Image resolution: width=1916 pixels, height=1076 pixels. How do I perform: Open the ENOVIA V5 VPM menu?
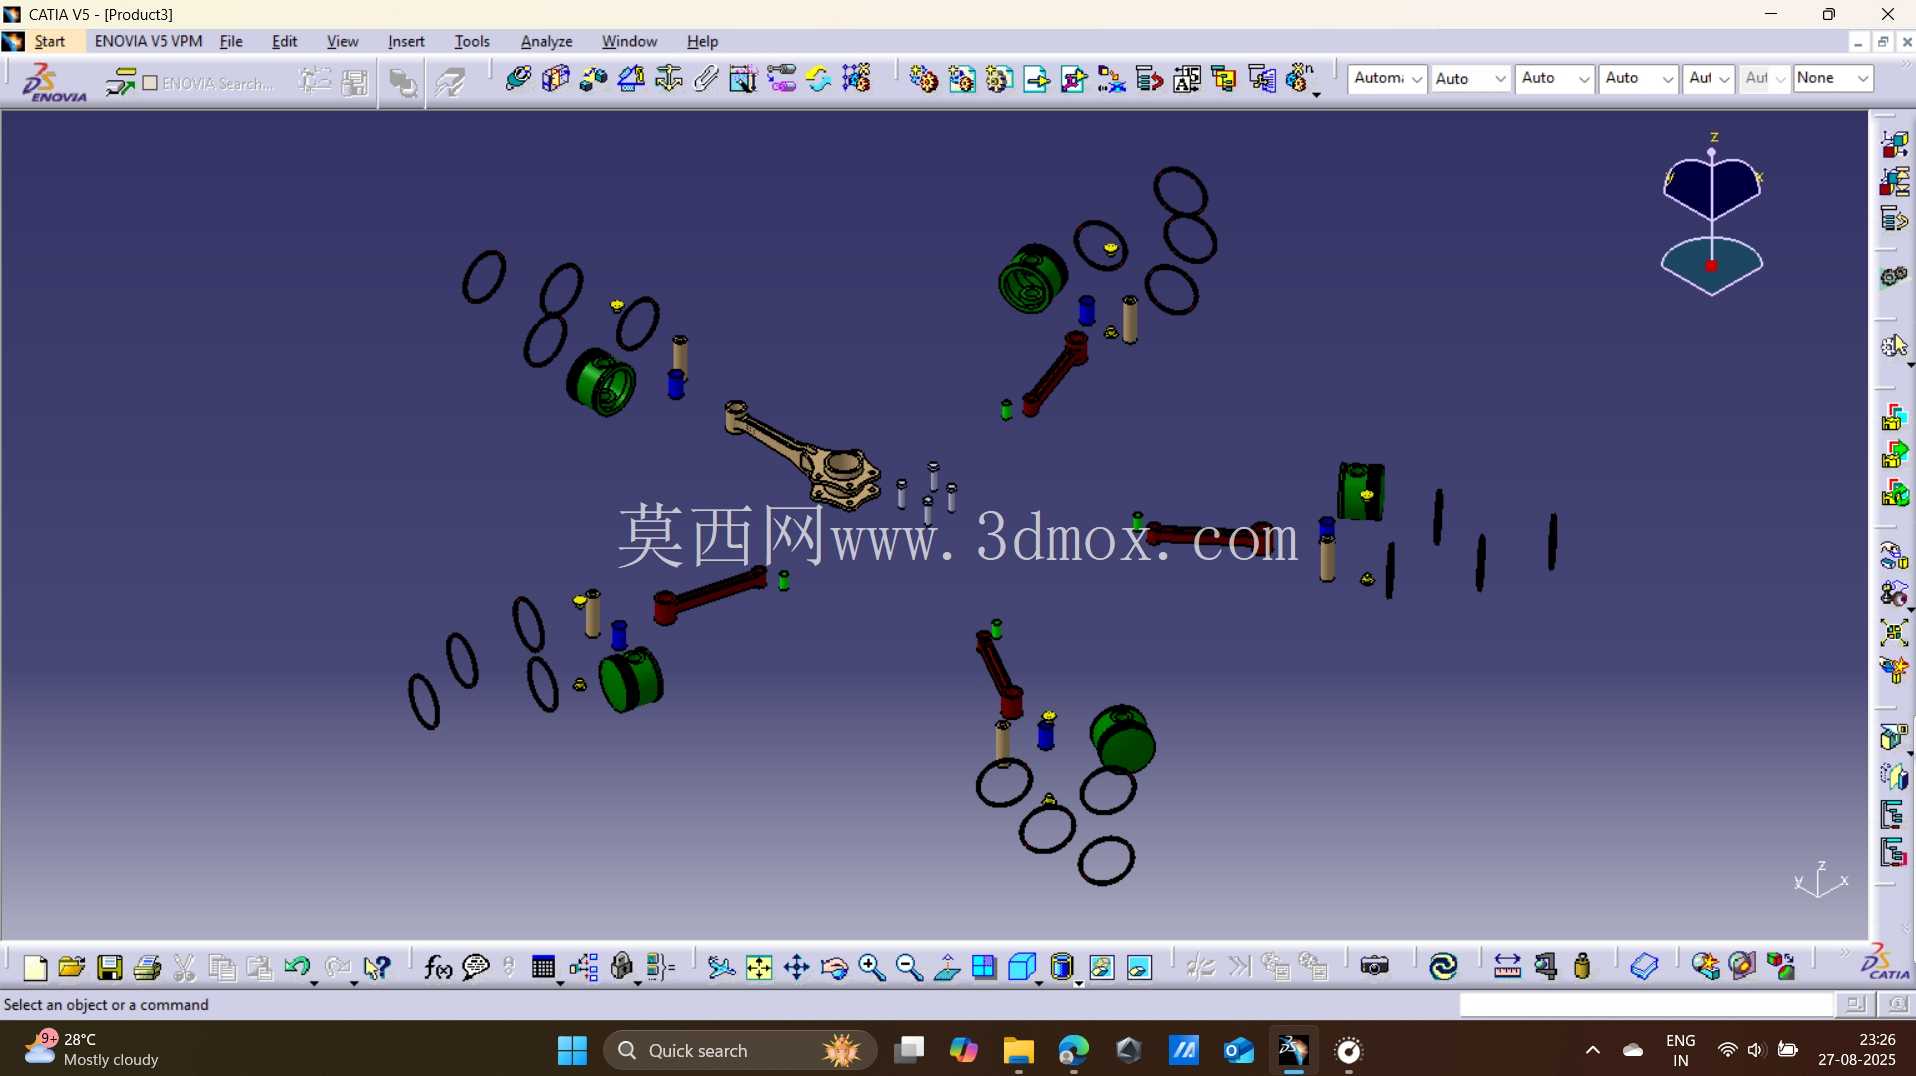[148, 41]
